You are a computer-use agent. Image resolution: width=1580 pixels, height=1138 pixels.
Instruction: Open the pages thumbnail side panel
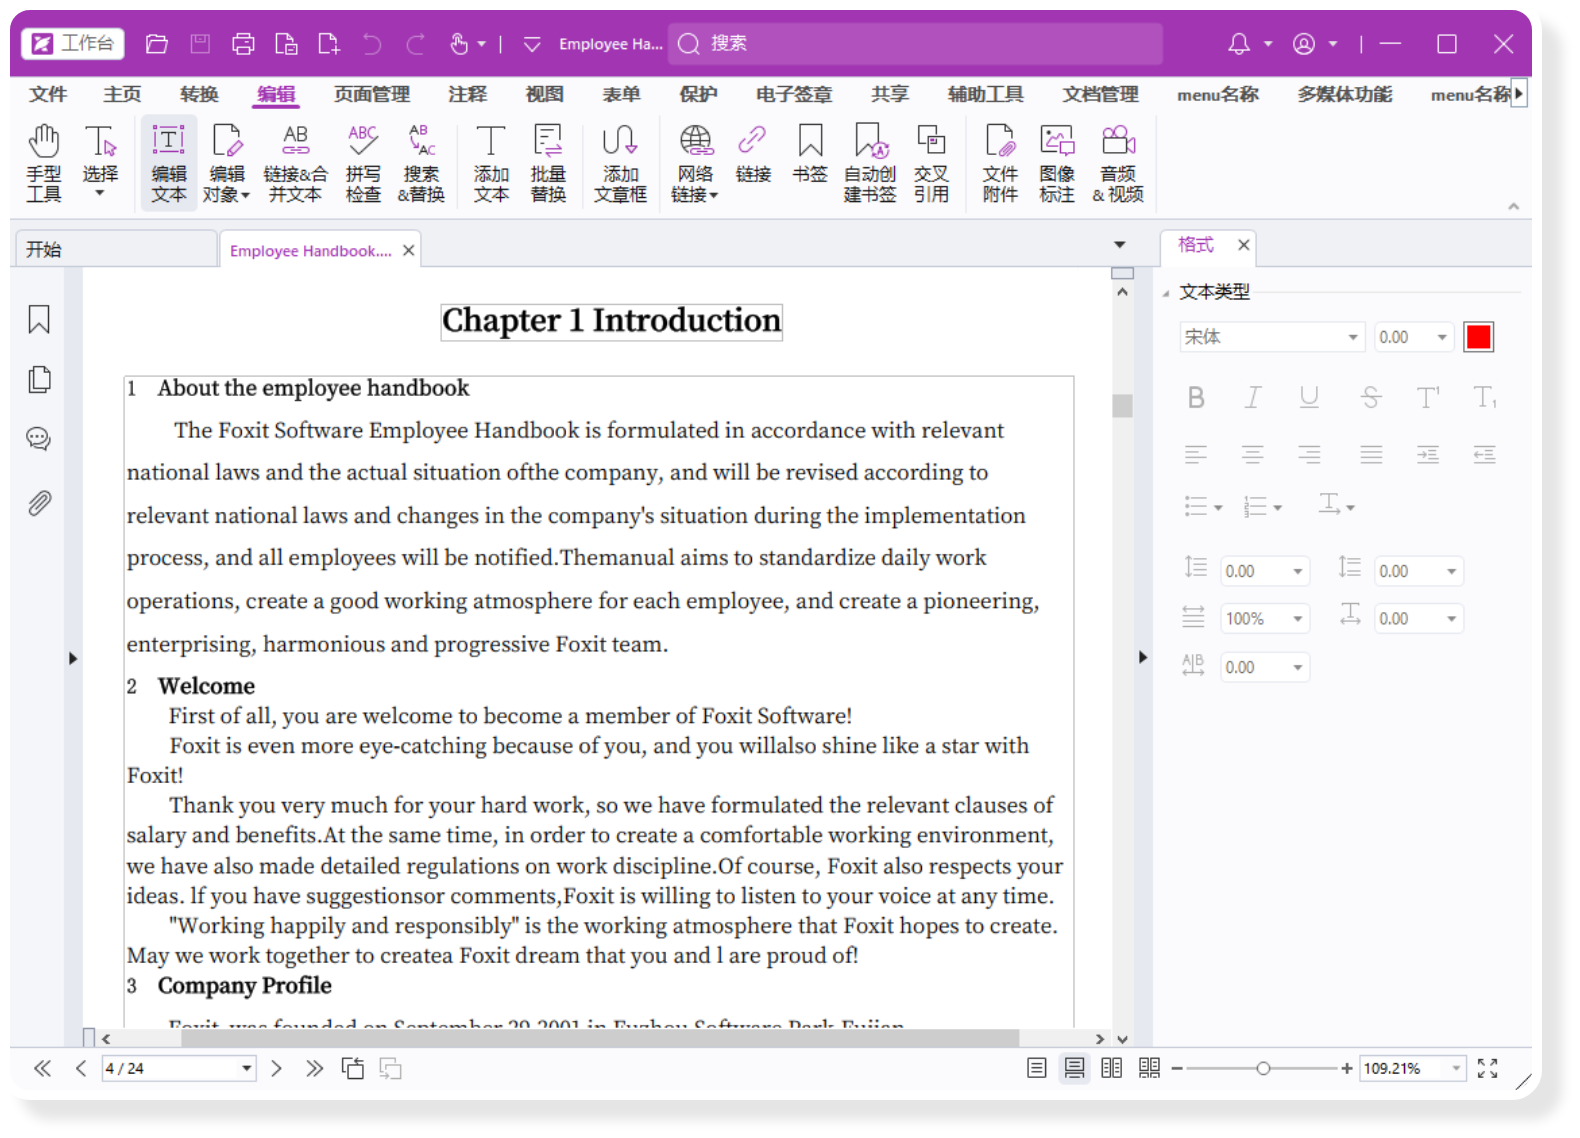(39, 380)
